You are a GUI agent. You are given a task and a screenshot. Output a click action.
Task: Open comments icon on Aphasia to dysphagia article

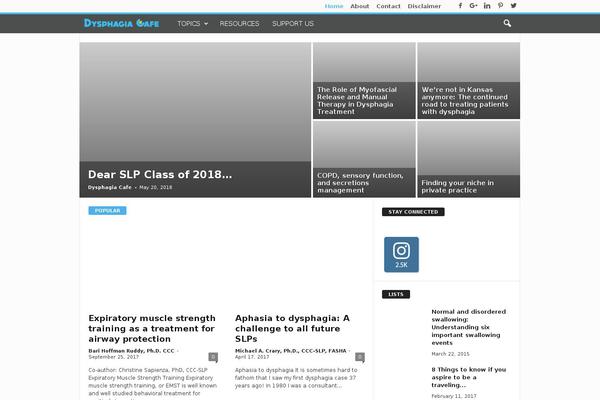tap(360, 357)
